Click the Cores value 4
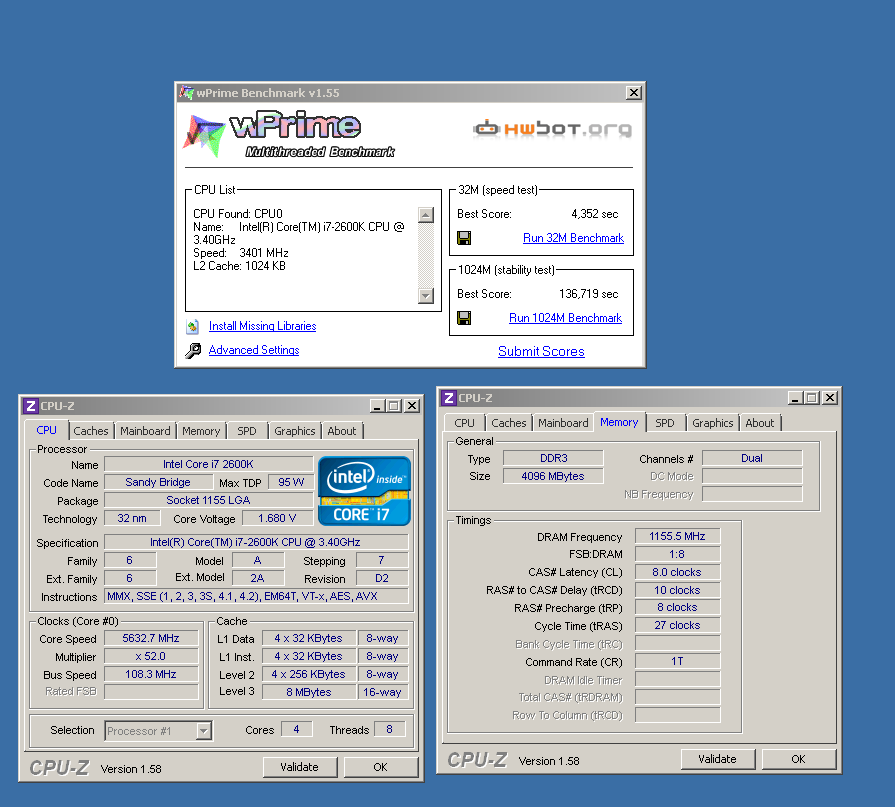The image size is (895, 807). 297,729
